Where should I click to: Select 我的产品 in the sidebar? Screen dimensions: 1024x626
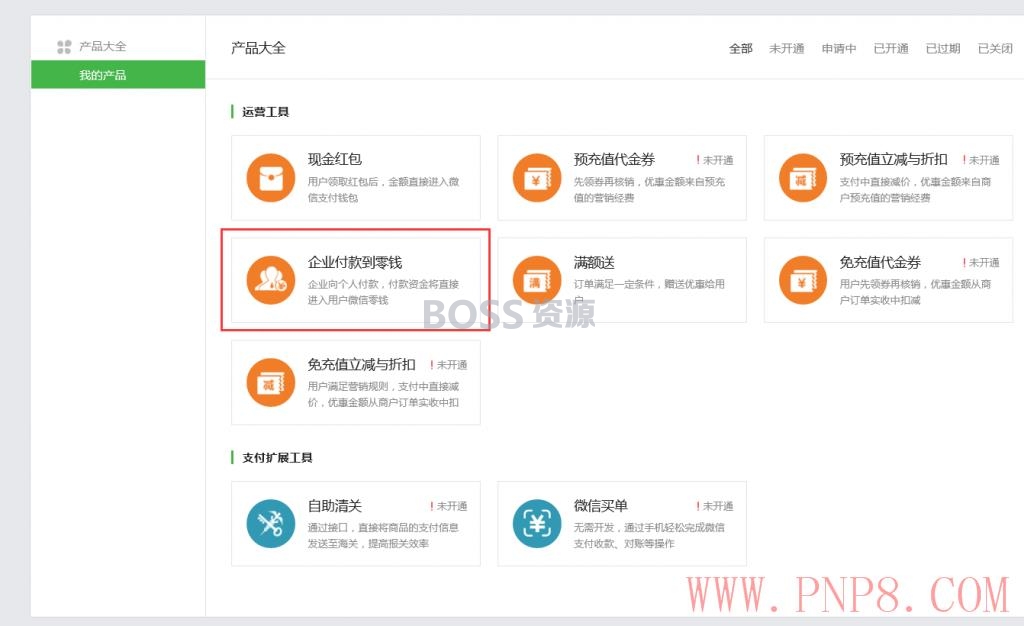pos(118,74)
